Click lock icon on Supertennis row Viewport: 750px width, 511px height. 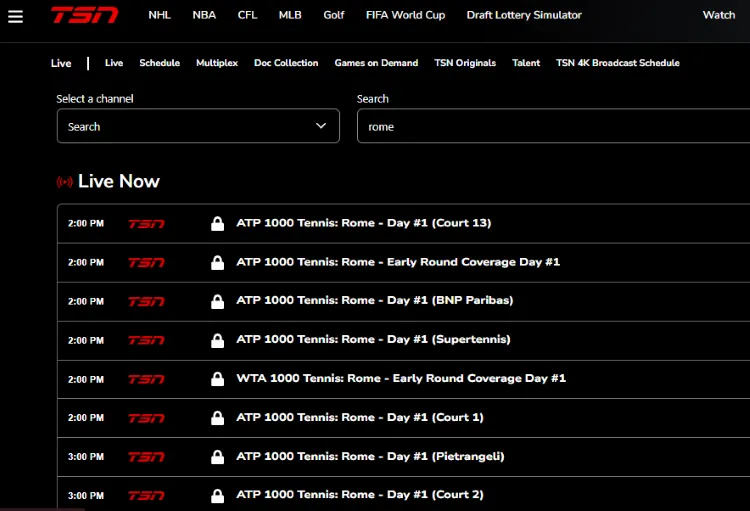tap(218, 340)
